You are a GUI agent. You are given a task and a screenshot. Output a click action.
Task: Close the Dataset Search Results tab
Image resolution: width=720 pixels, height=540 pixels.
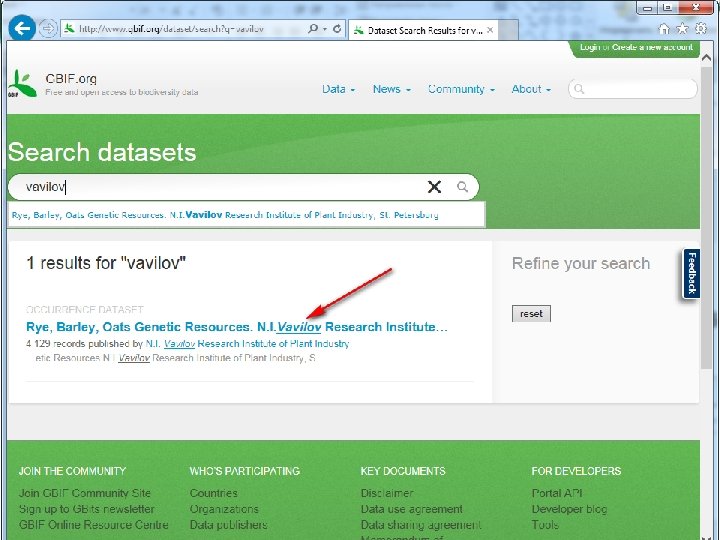tap(490, 30)
